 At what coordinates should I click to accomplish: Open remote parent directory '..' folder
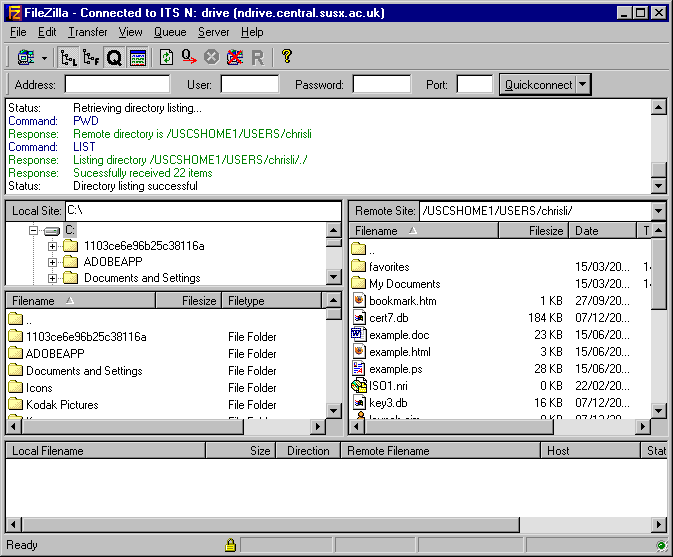(363, 249)
